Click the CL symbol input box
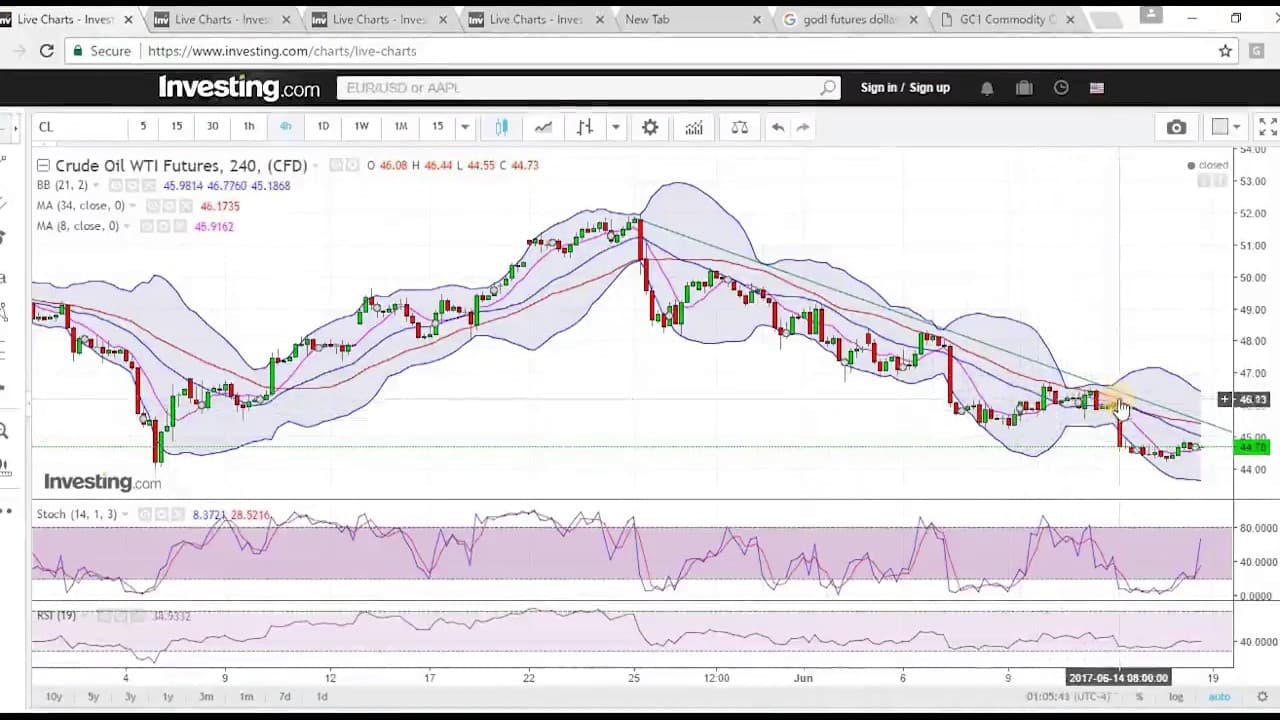Screen dimensions: 1280x720 78,126
